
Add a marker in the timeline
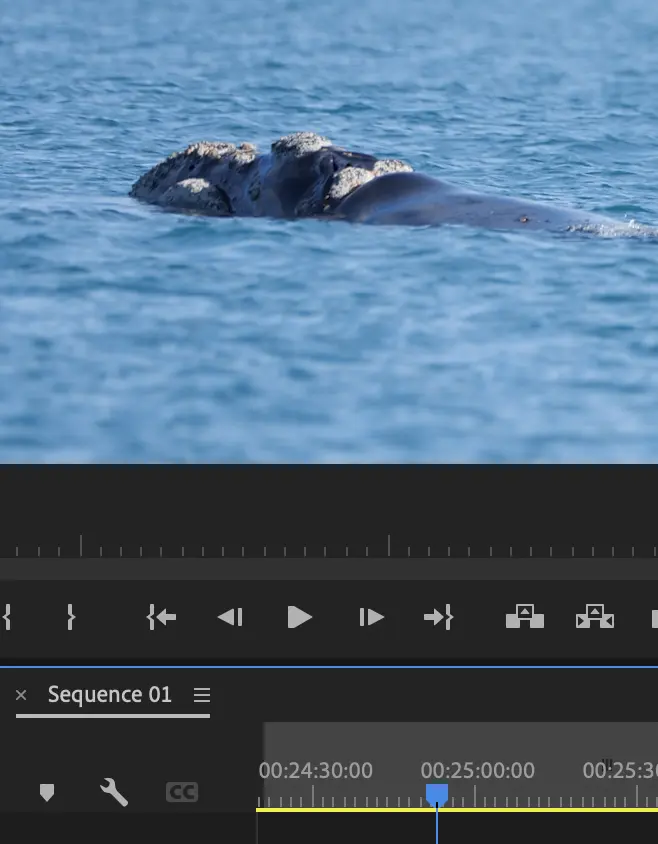(46, 793)
